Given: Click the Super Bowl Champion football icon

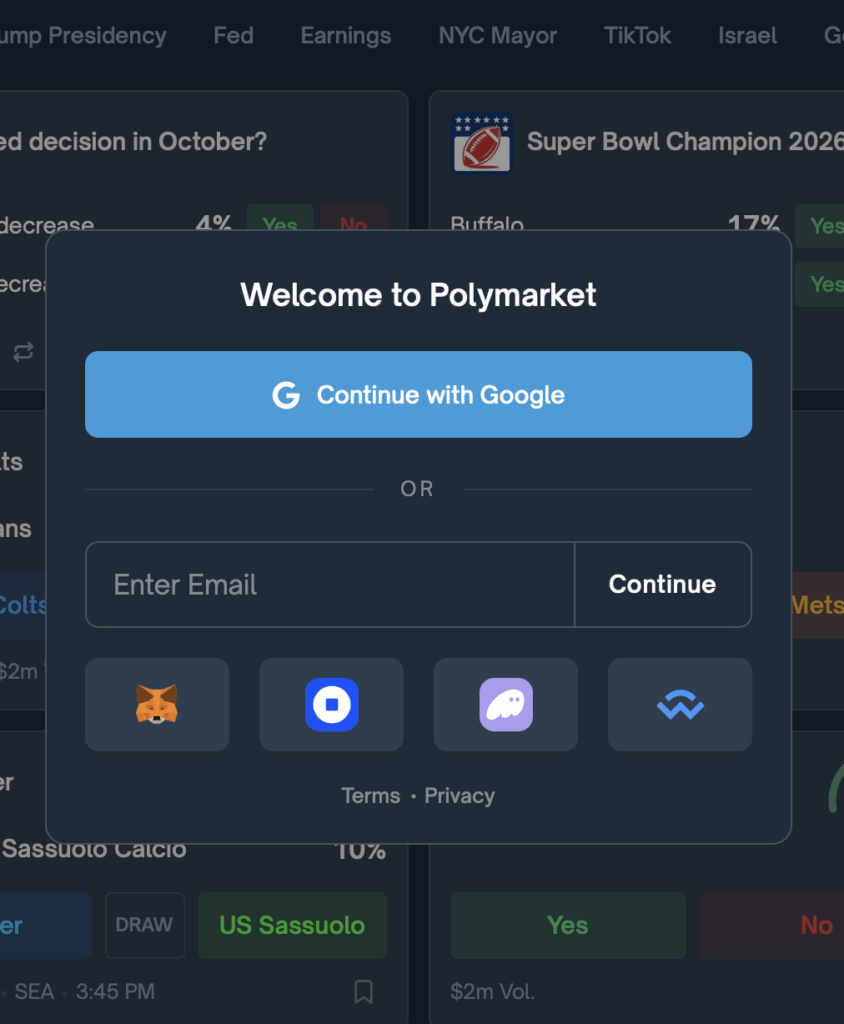Looking at the screenshot, I should pos(481,142).
